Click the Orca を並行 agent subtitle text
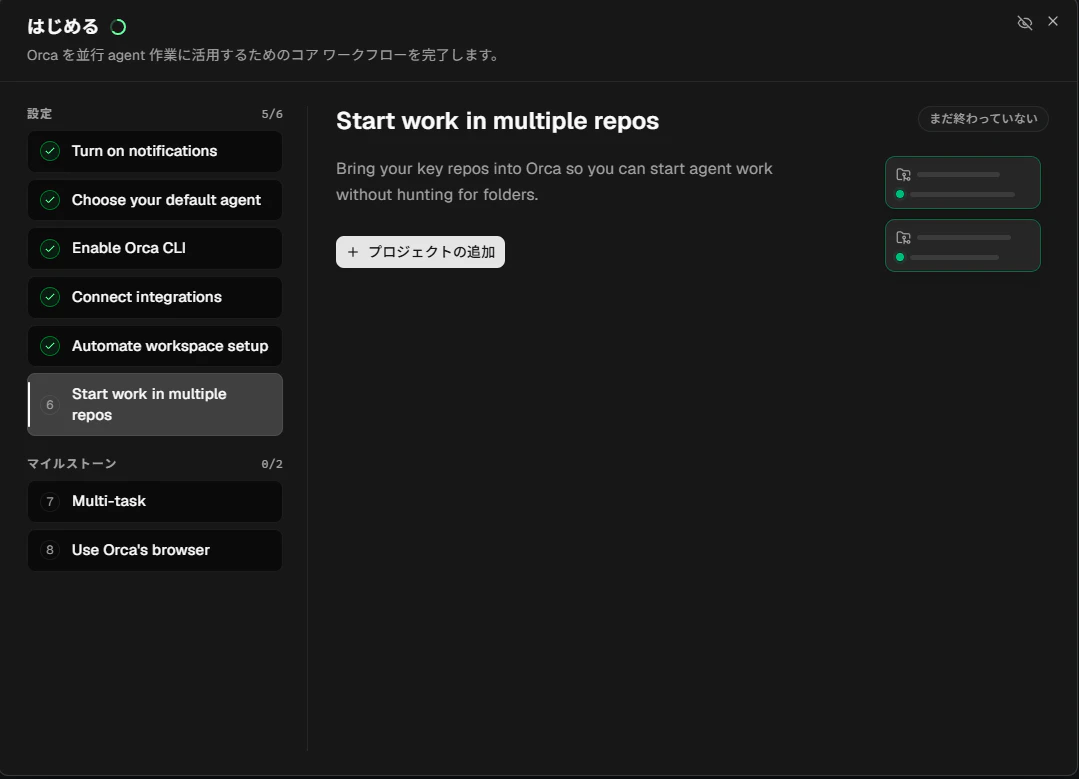This screenshot has height=779, width=1079. point(264,55)
